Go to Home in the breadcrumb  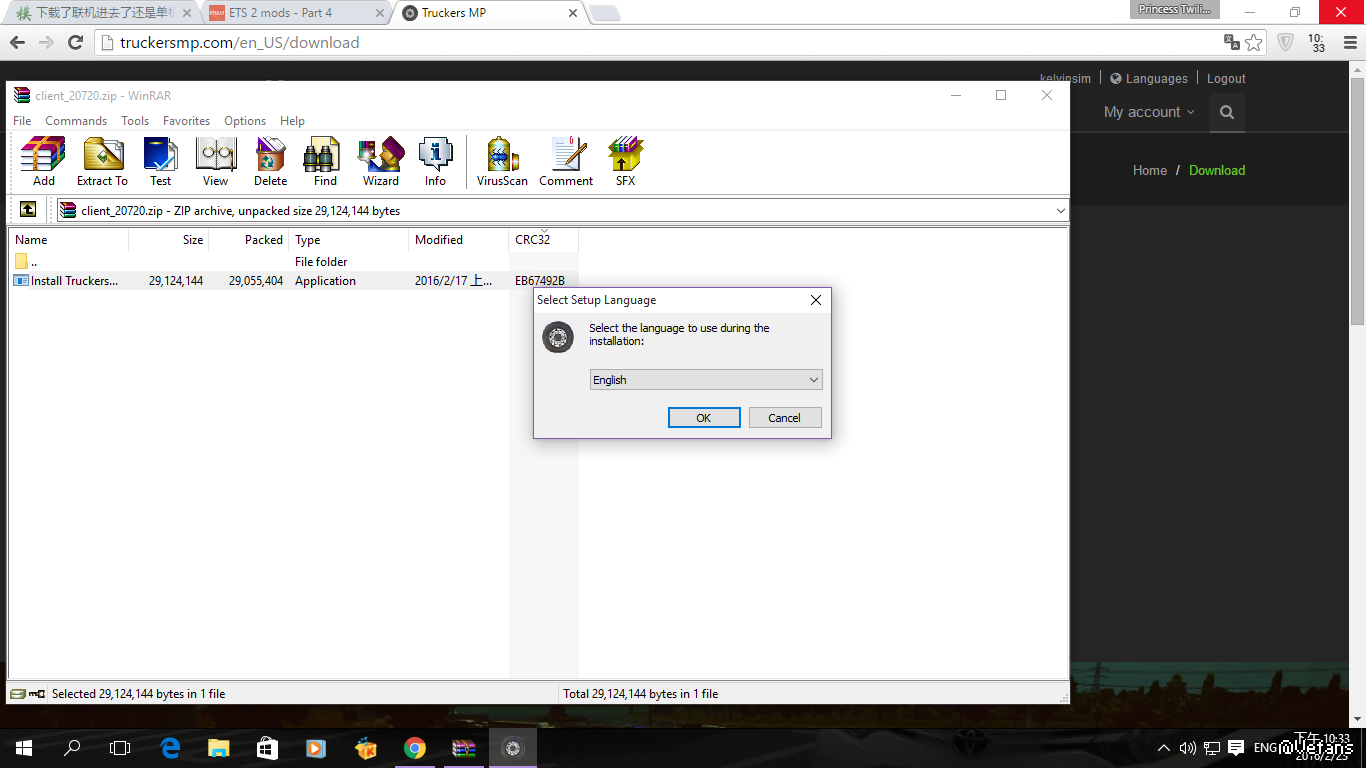[1150, 170]
